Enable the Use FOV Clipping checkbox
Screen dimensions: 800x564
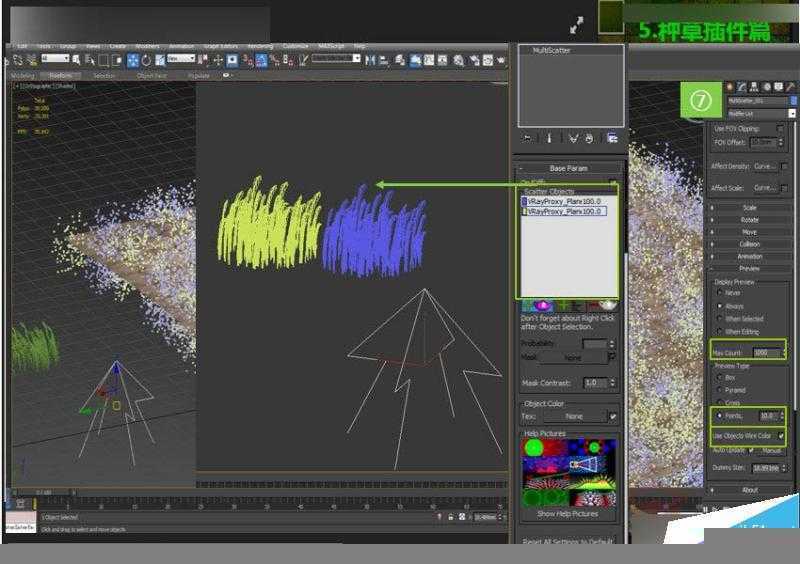pyautogui.click(x=783, y=129)
